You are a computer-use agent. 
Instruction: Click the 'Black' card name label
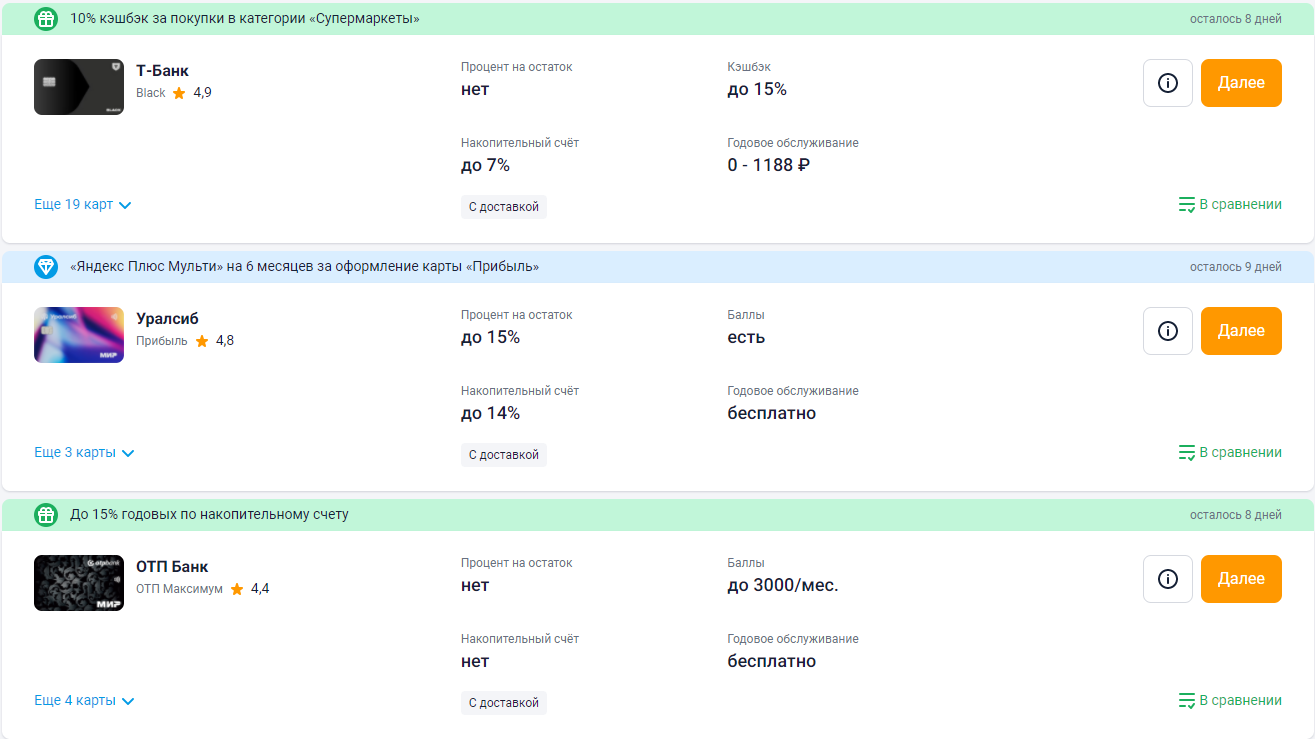[151, 93]
